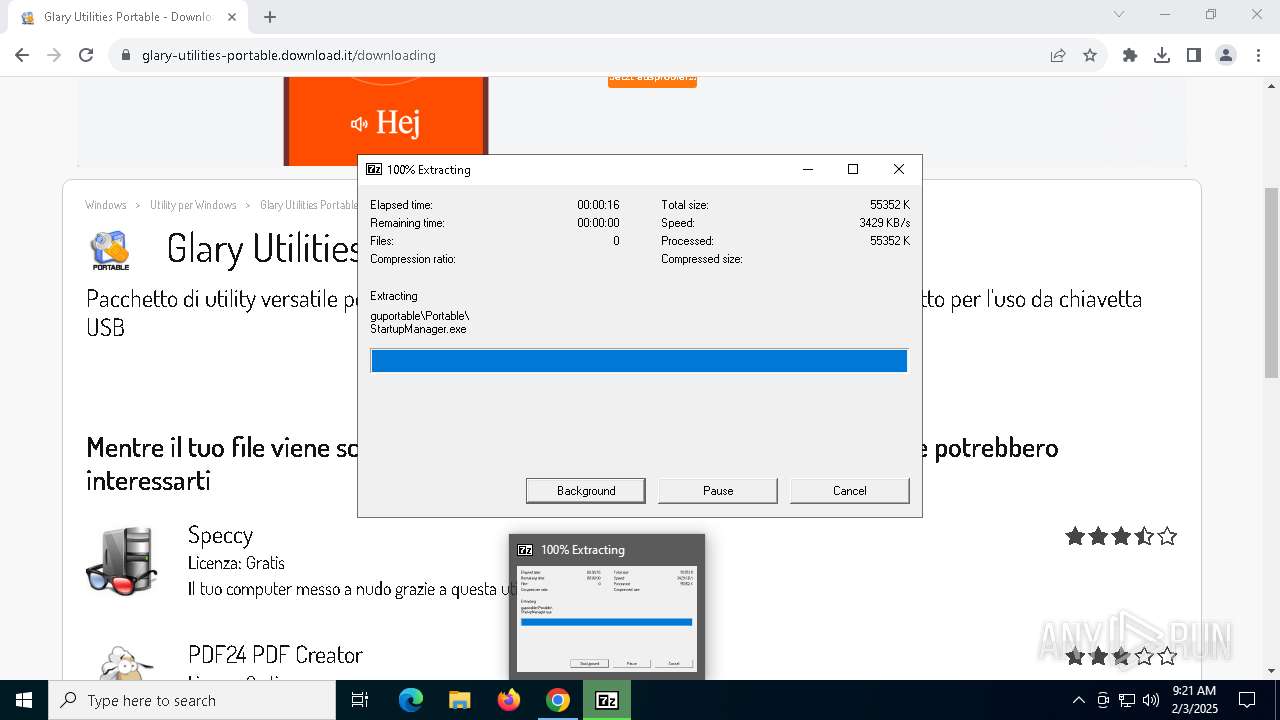
Task: Open a new tab
Action: click(270, 17)
